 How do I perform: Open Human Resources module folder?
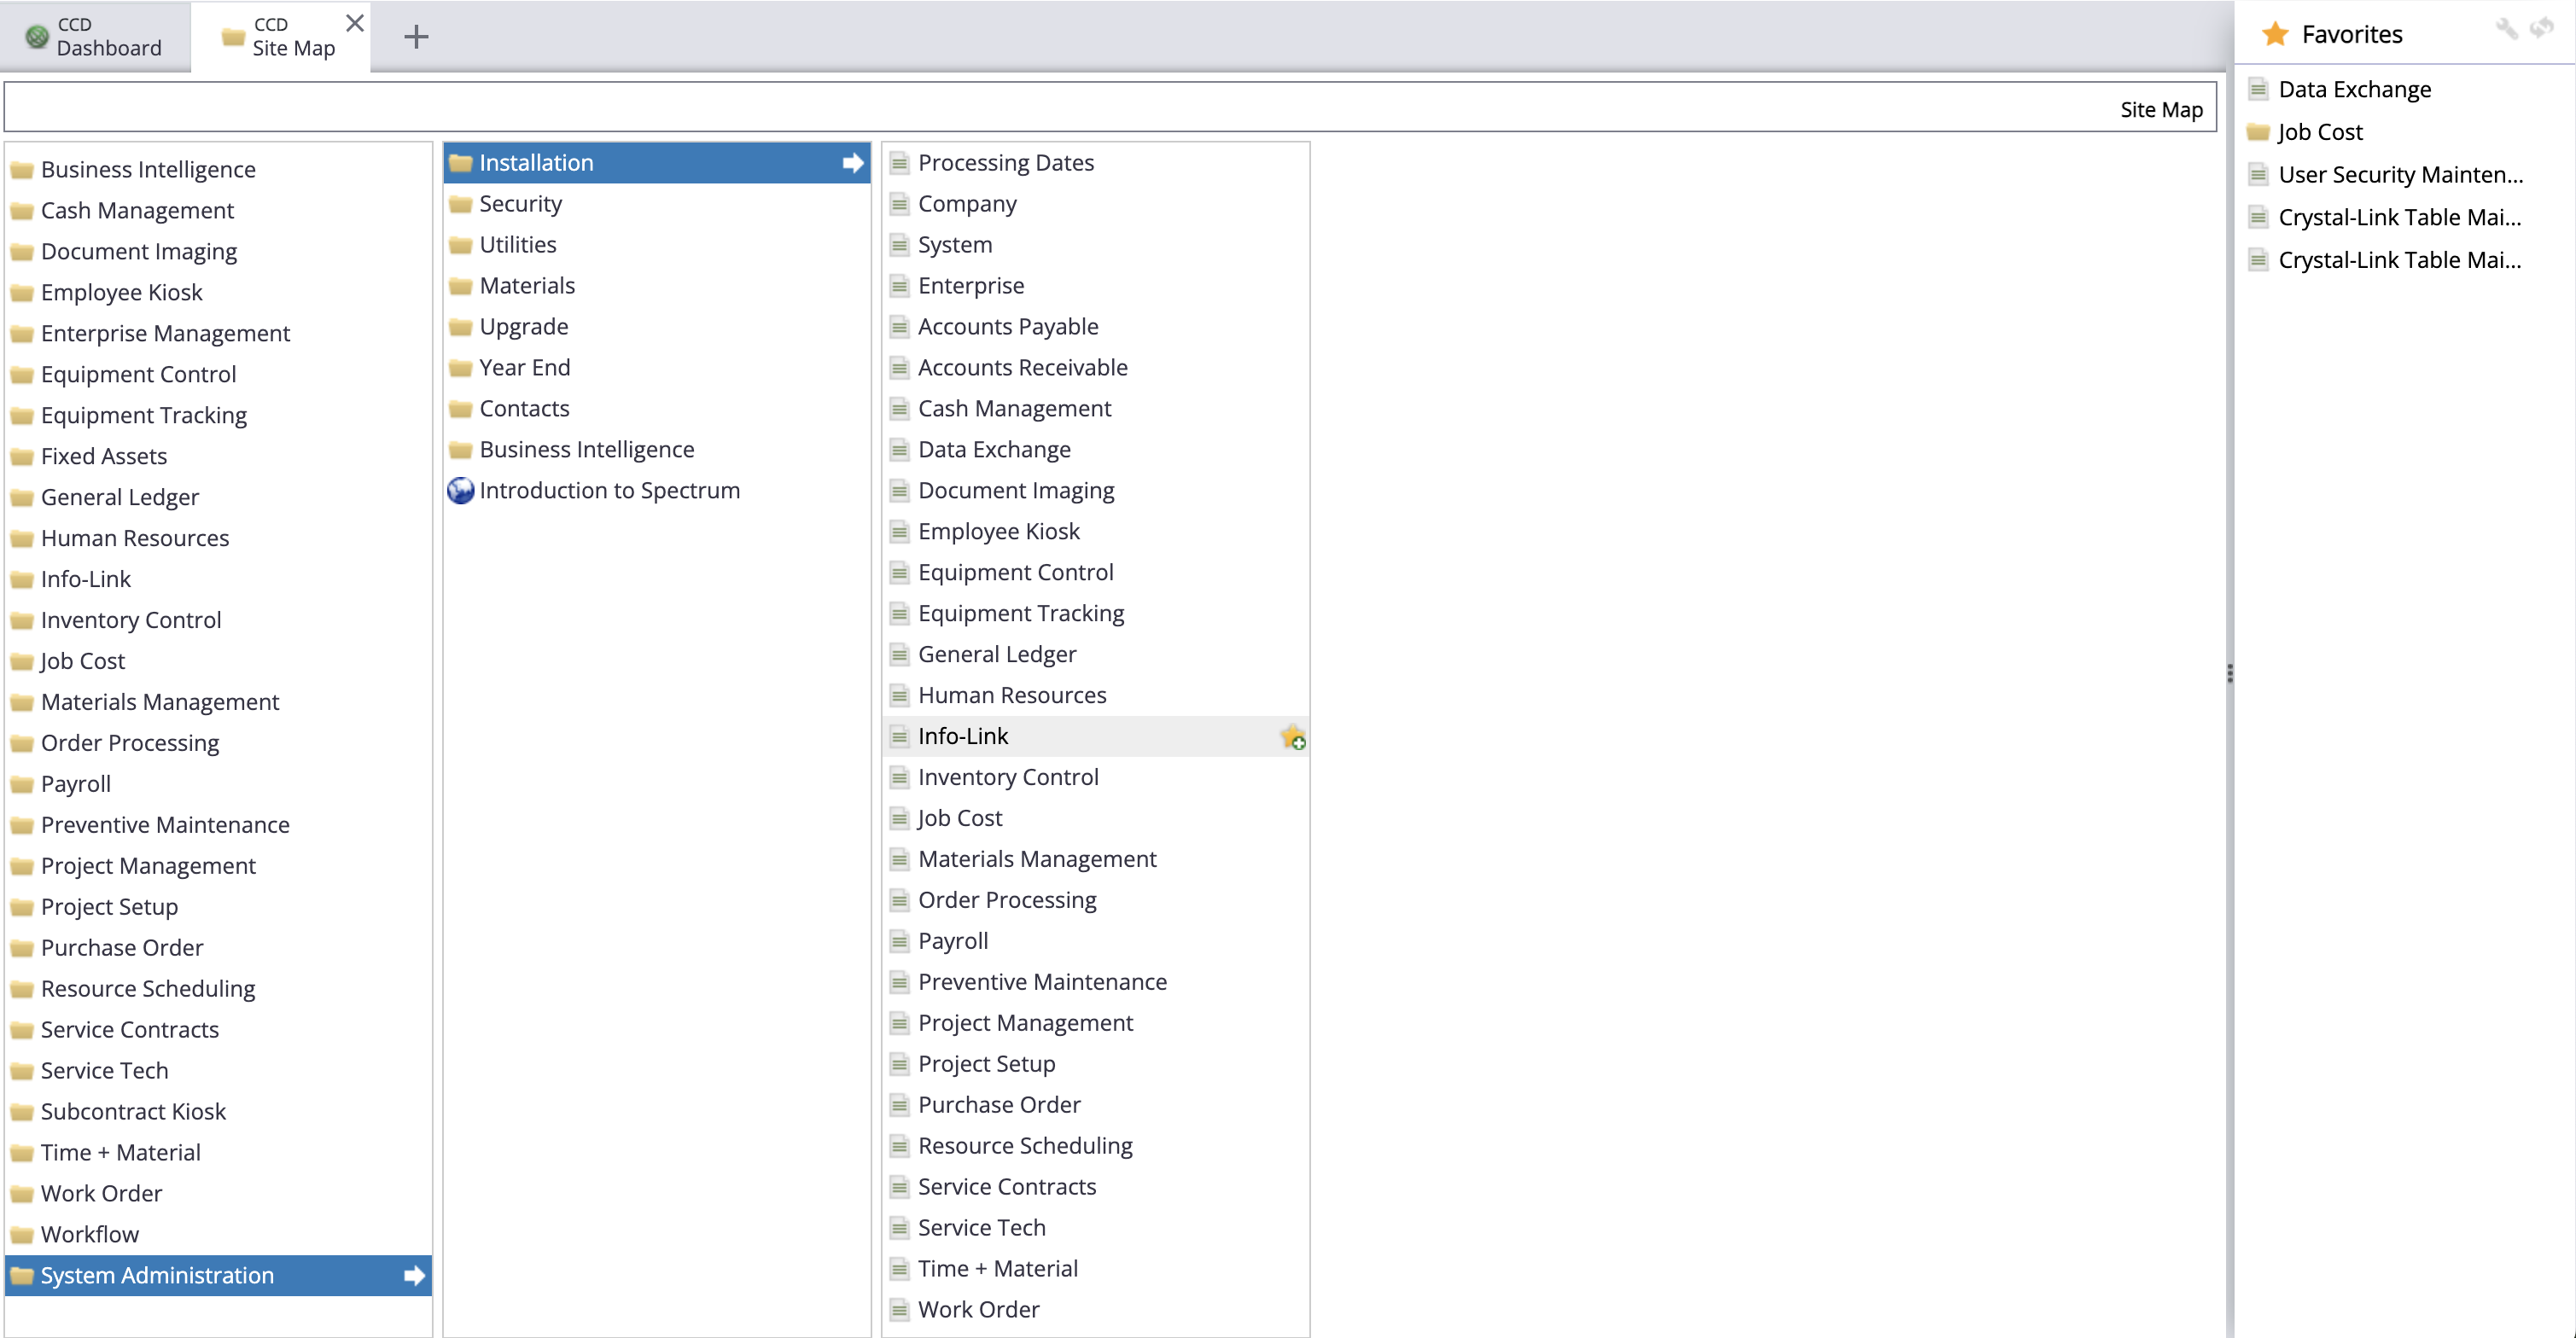click(x=135, y=539)
